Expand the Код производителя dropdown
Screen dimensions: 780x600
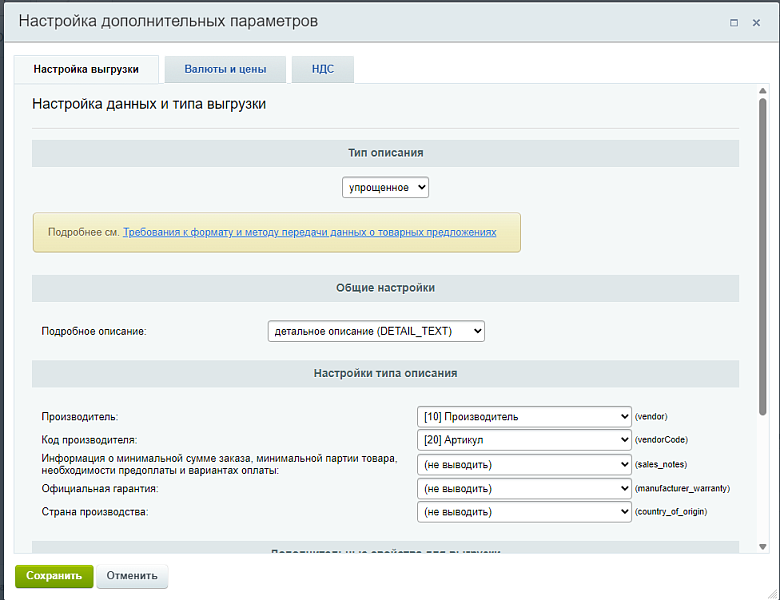[524, 439]
